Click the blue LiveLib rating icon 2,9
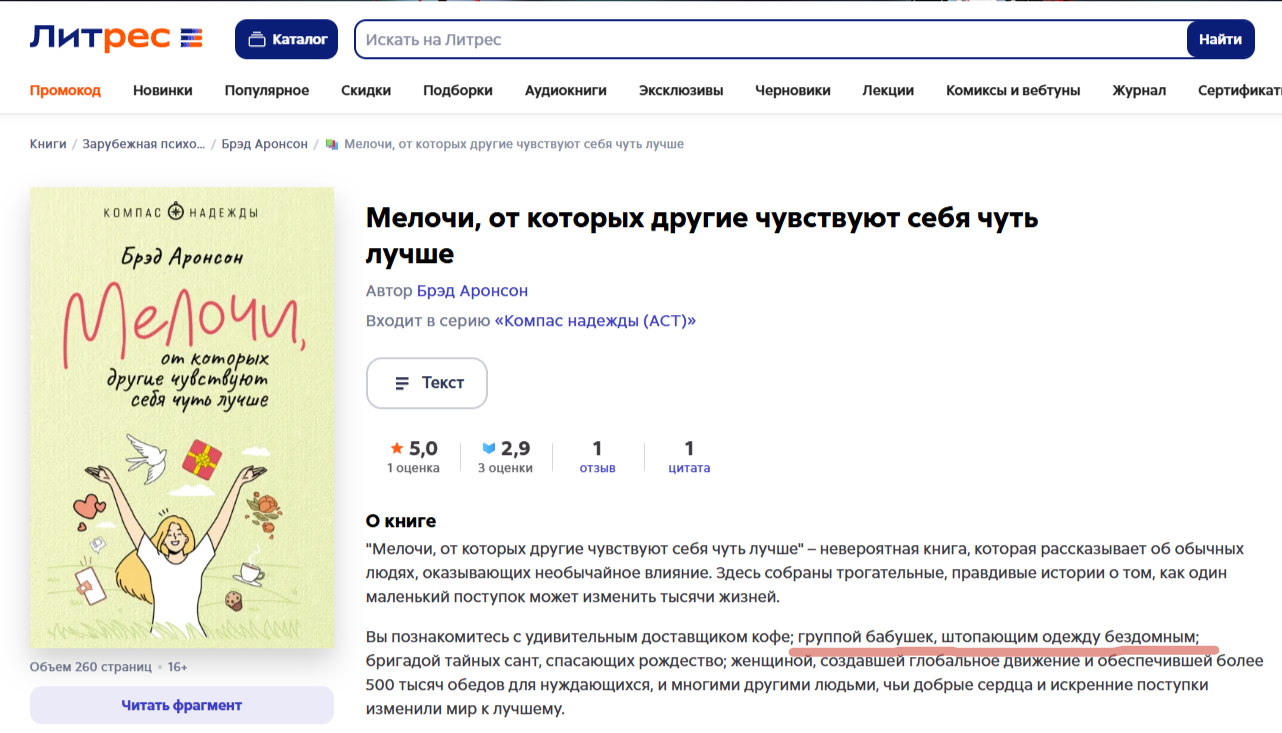 click(x=489, y=449)
